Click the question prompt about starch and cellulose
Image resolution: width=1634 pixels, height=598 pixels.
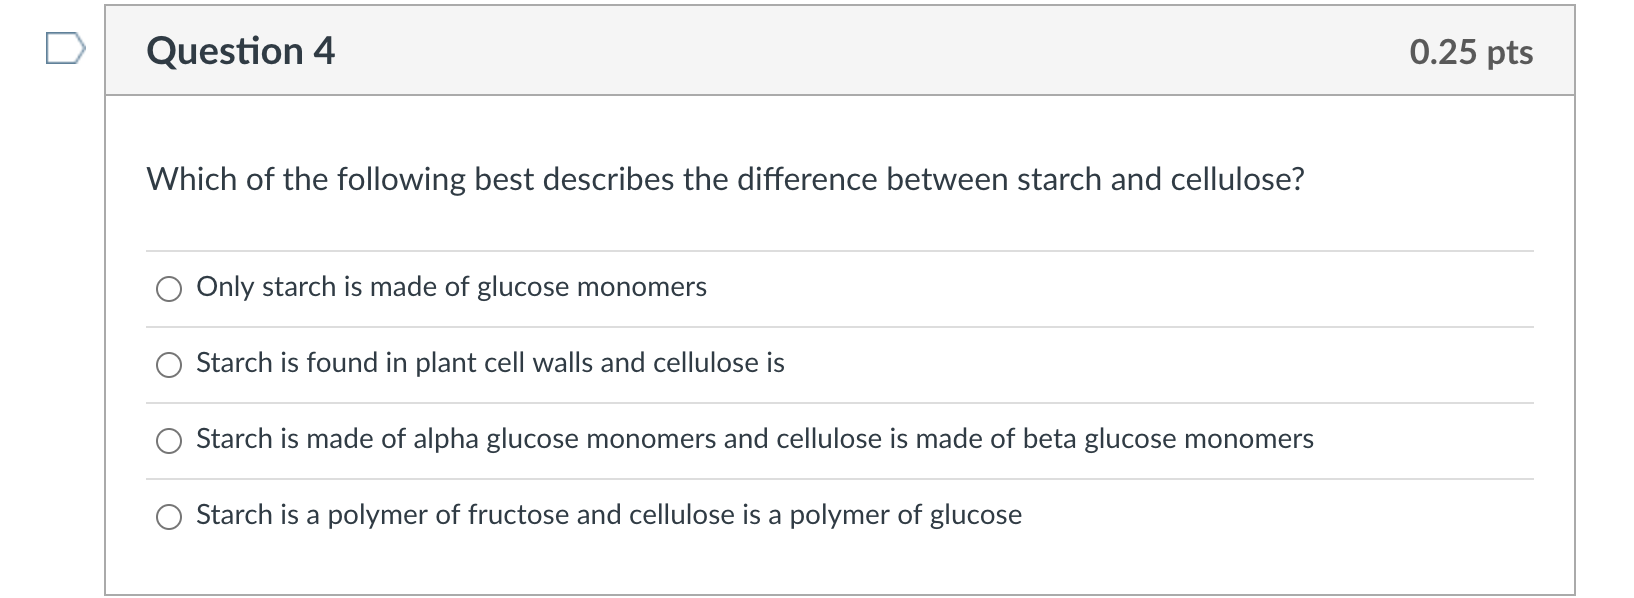[x=725, y=180]
